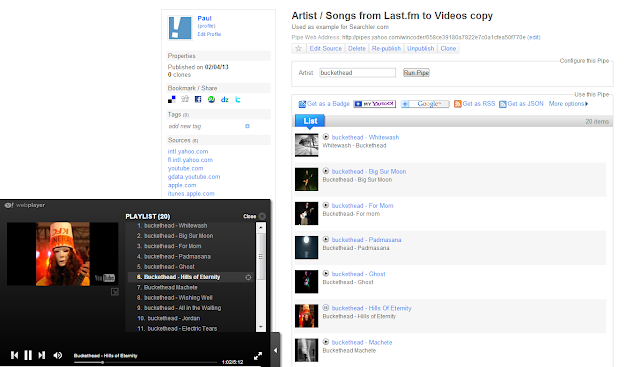This screenshot has width=640, height=367.
Task: Open the Edit Source link
Action: point(325,49)
